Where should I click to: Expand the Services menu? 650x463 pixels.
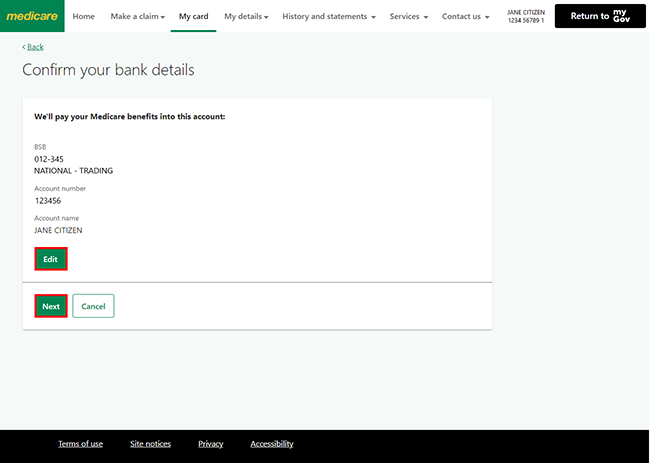click(x=409, y=16)
